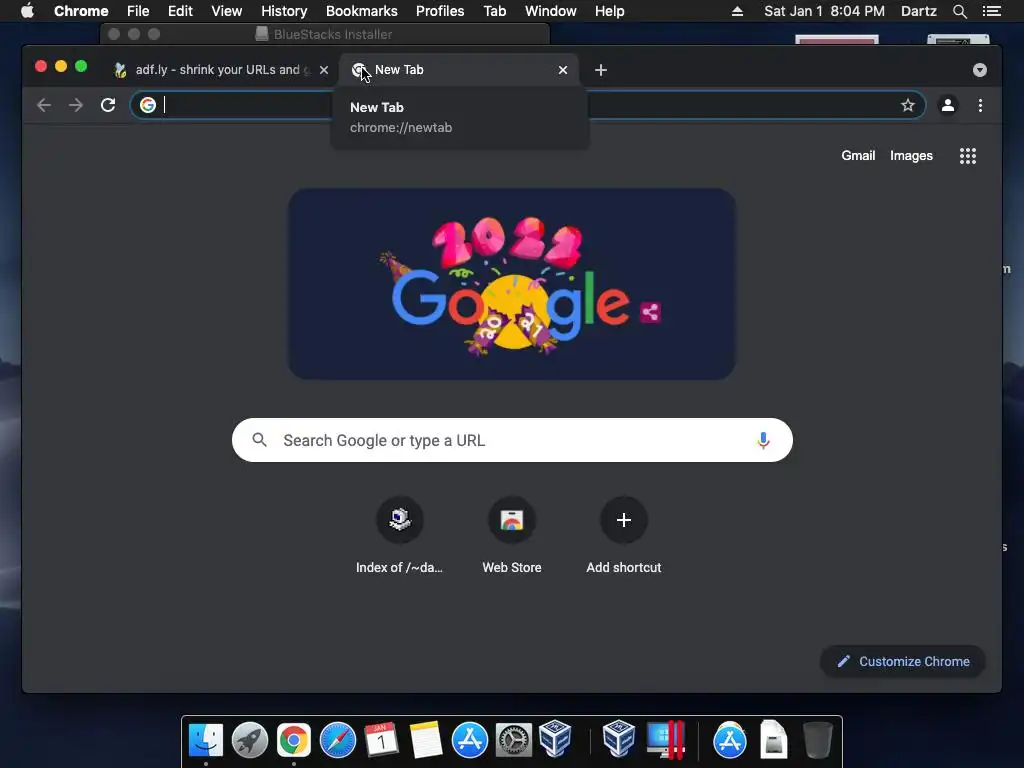Click the address bar field

pos(528,105)
